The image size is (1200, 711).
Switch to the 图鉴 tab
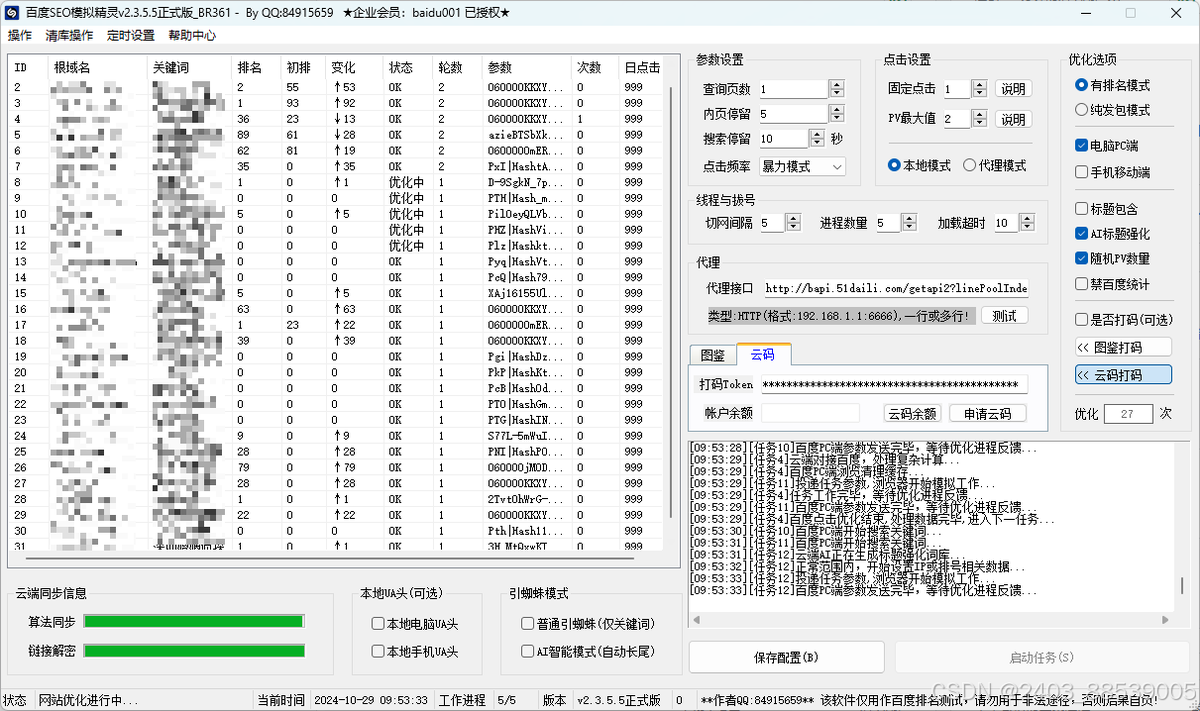tap(711, 354)
